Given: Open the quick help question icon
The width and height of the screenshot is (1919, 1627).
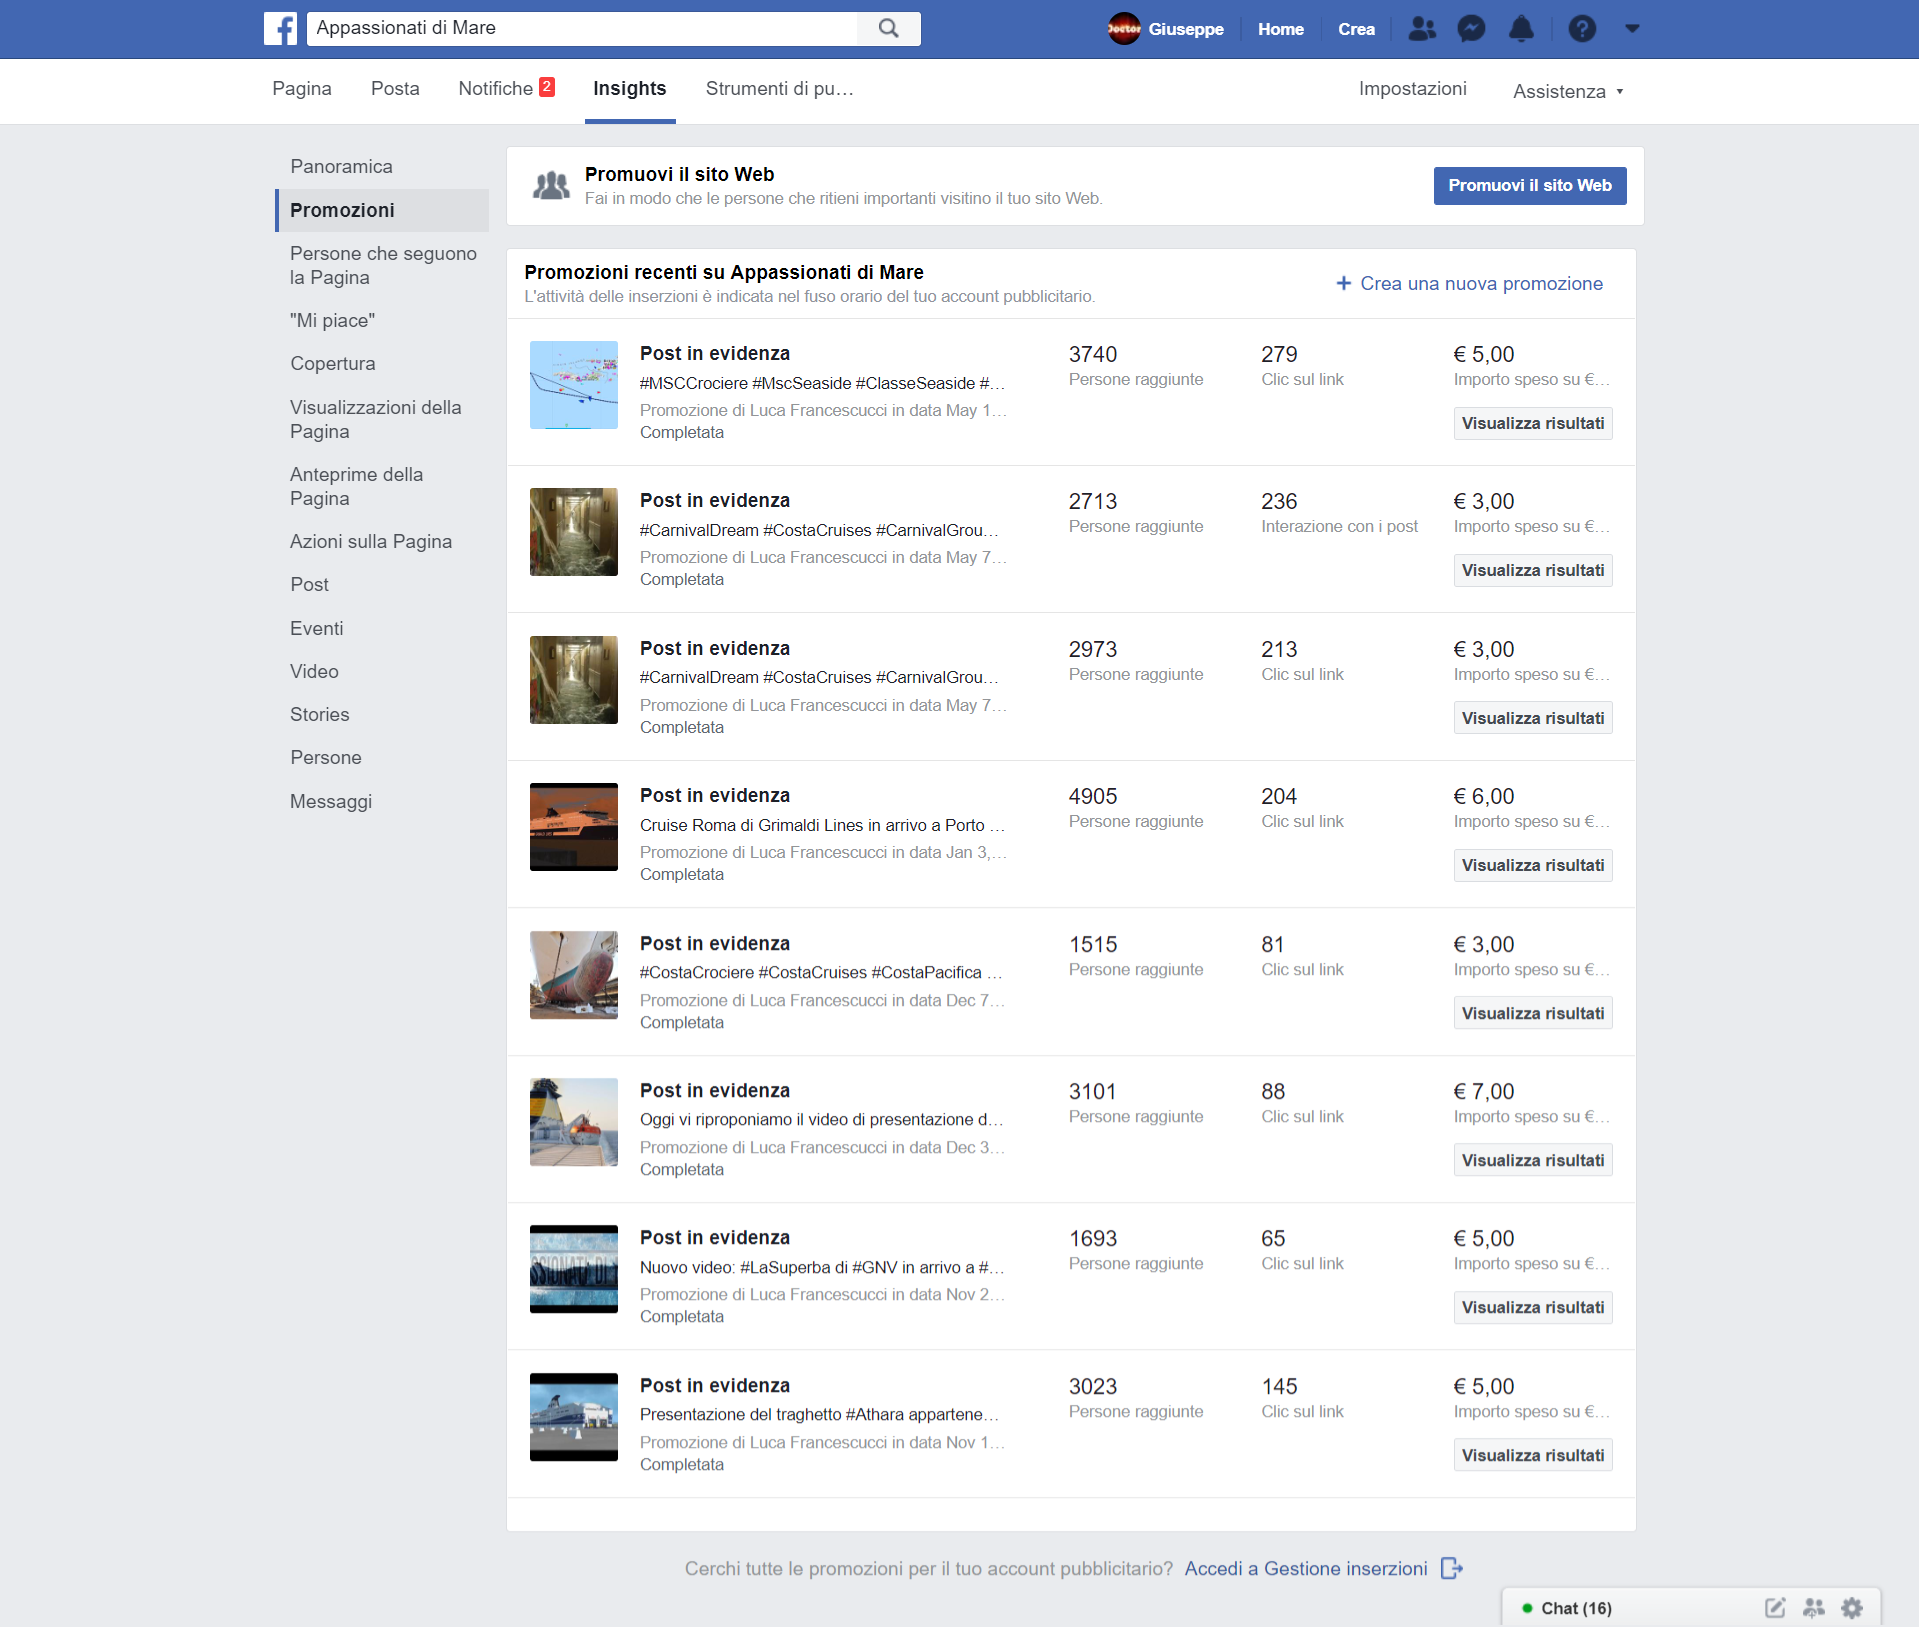Looking at the screenshot, I should [1582, 29].
